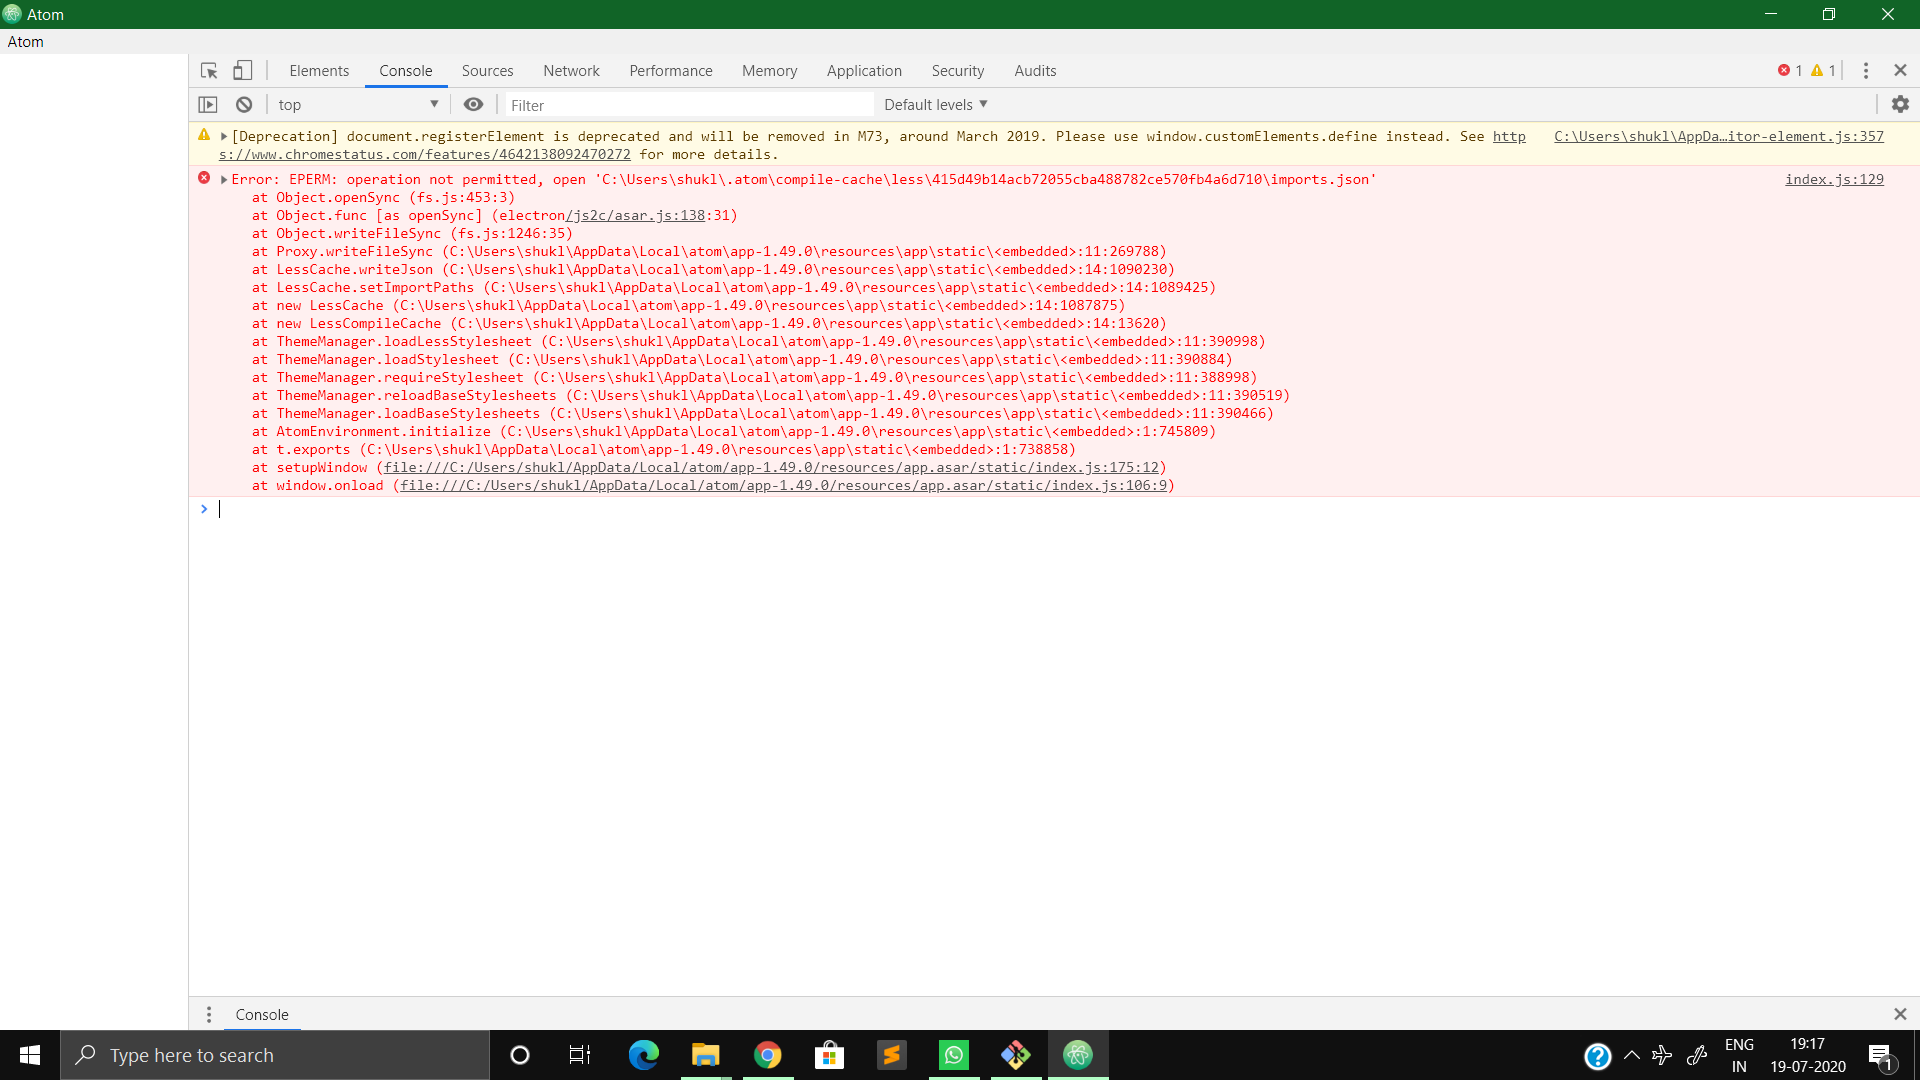Viewport: 1920px width, 1080px height.
Task: Open DevTools settings gear
Action: (1901, 104)
